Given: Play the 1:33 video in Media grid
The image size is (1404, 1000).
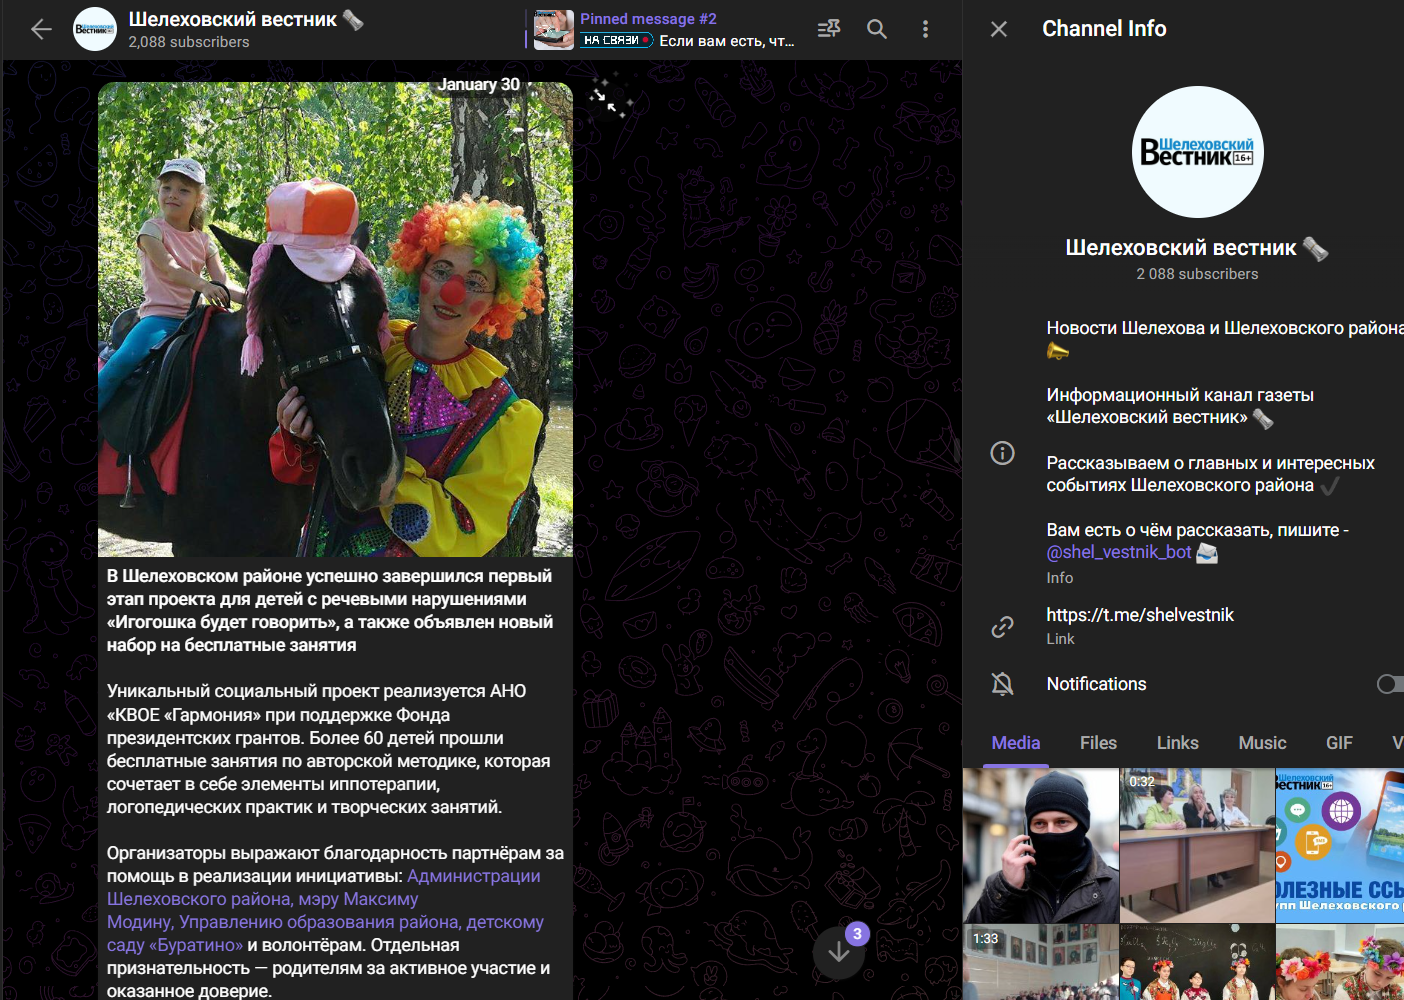Looking at the screenshot, I should pyautogui.click(x=1040, y=962).
